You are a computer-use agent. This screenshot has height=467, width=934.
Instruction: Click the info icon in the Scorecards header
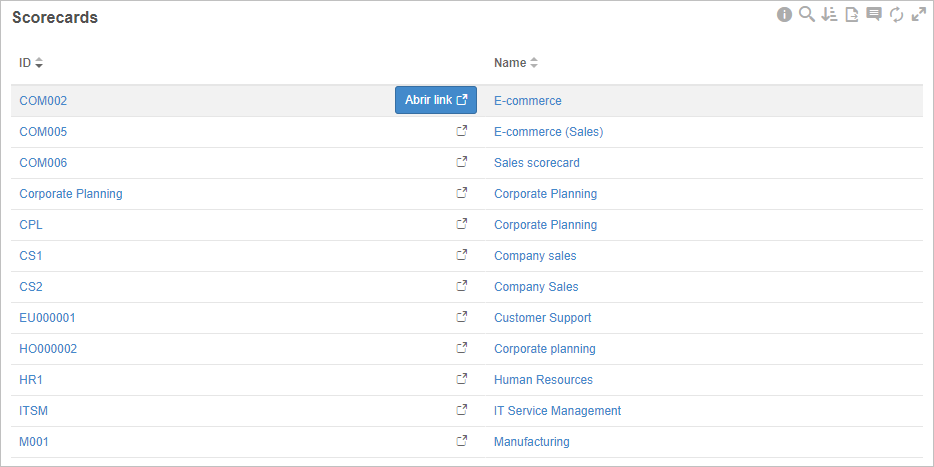click(x=784, y=15)
